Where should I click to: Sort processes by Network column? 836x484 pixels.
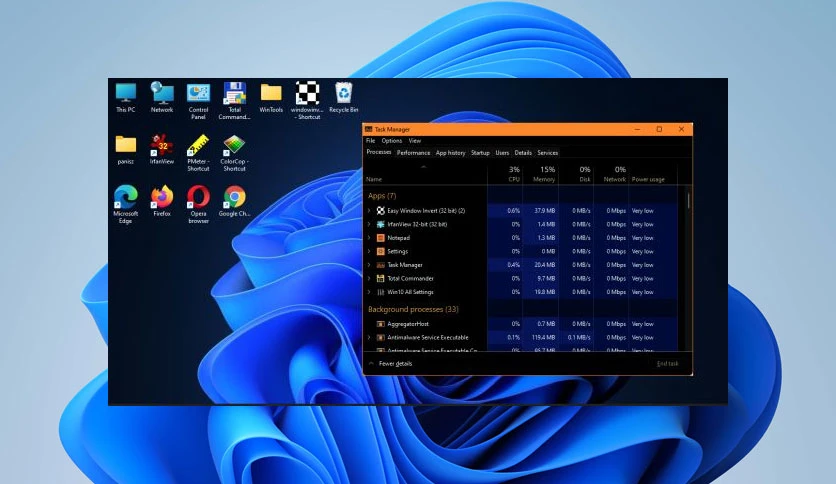[x=611, y=174]
